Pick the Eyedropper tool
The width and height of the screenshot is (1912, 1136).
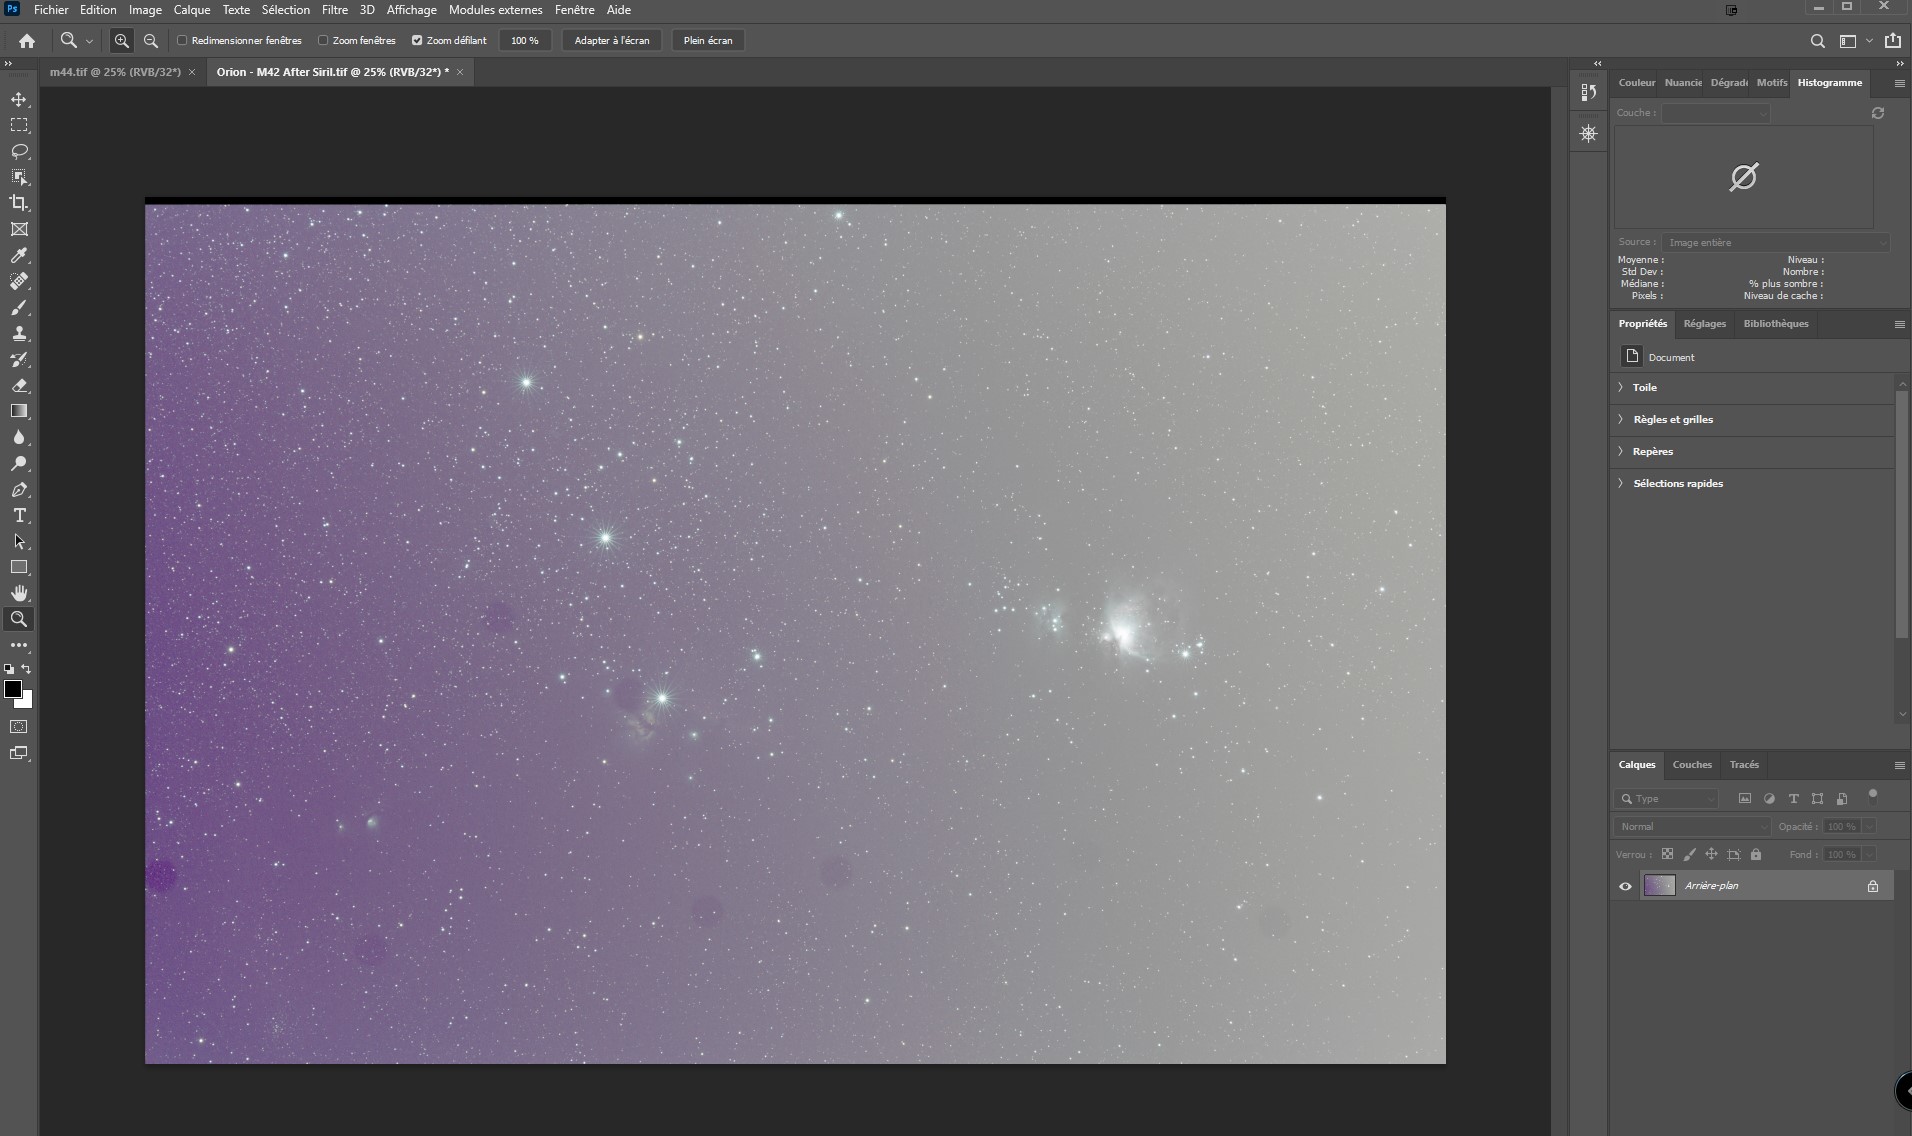point(19,255)
